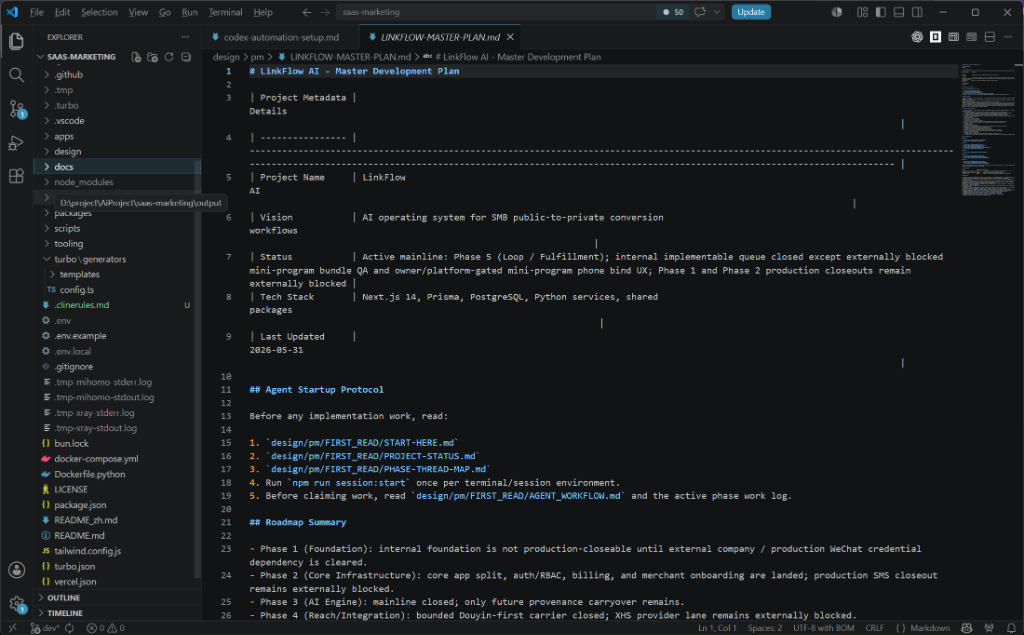
Task: Toggle the secondary side bar visibility
Action: 918,12
